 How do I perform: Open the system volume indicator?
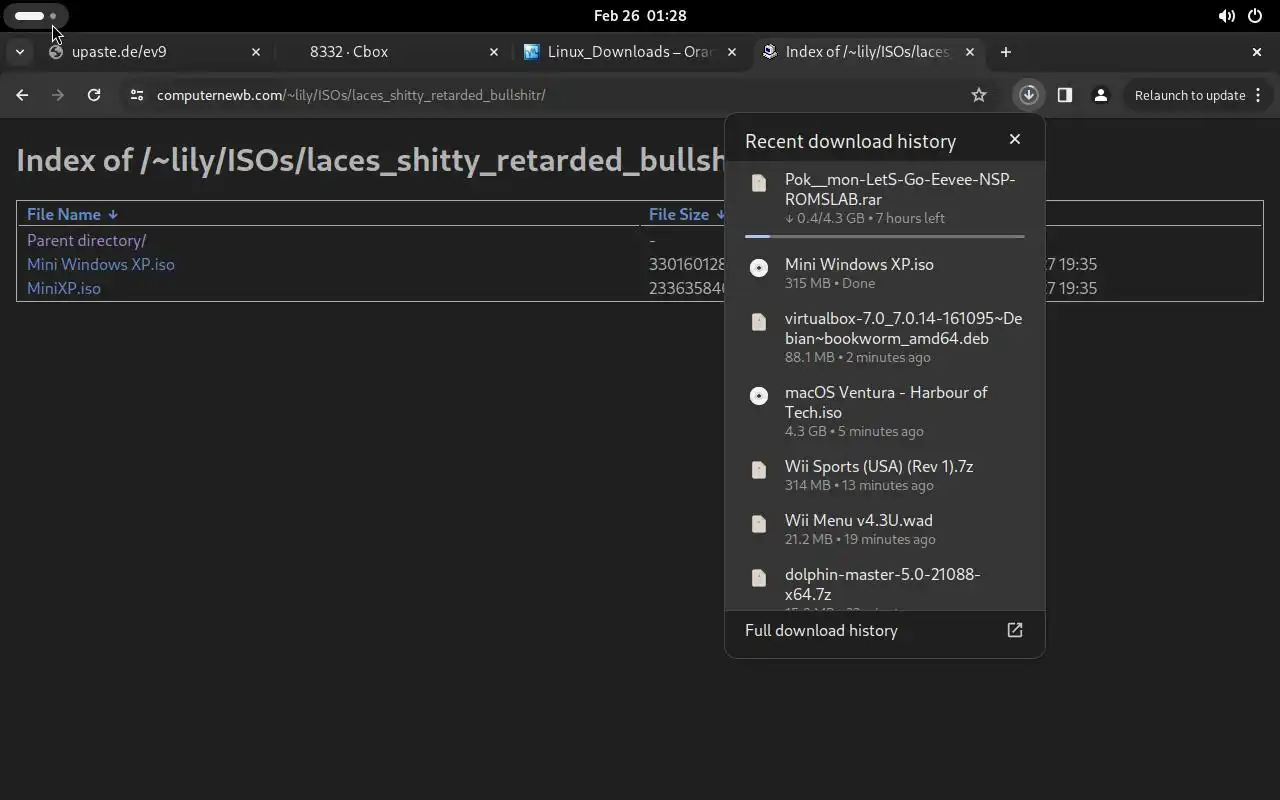point(1226,16)
